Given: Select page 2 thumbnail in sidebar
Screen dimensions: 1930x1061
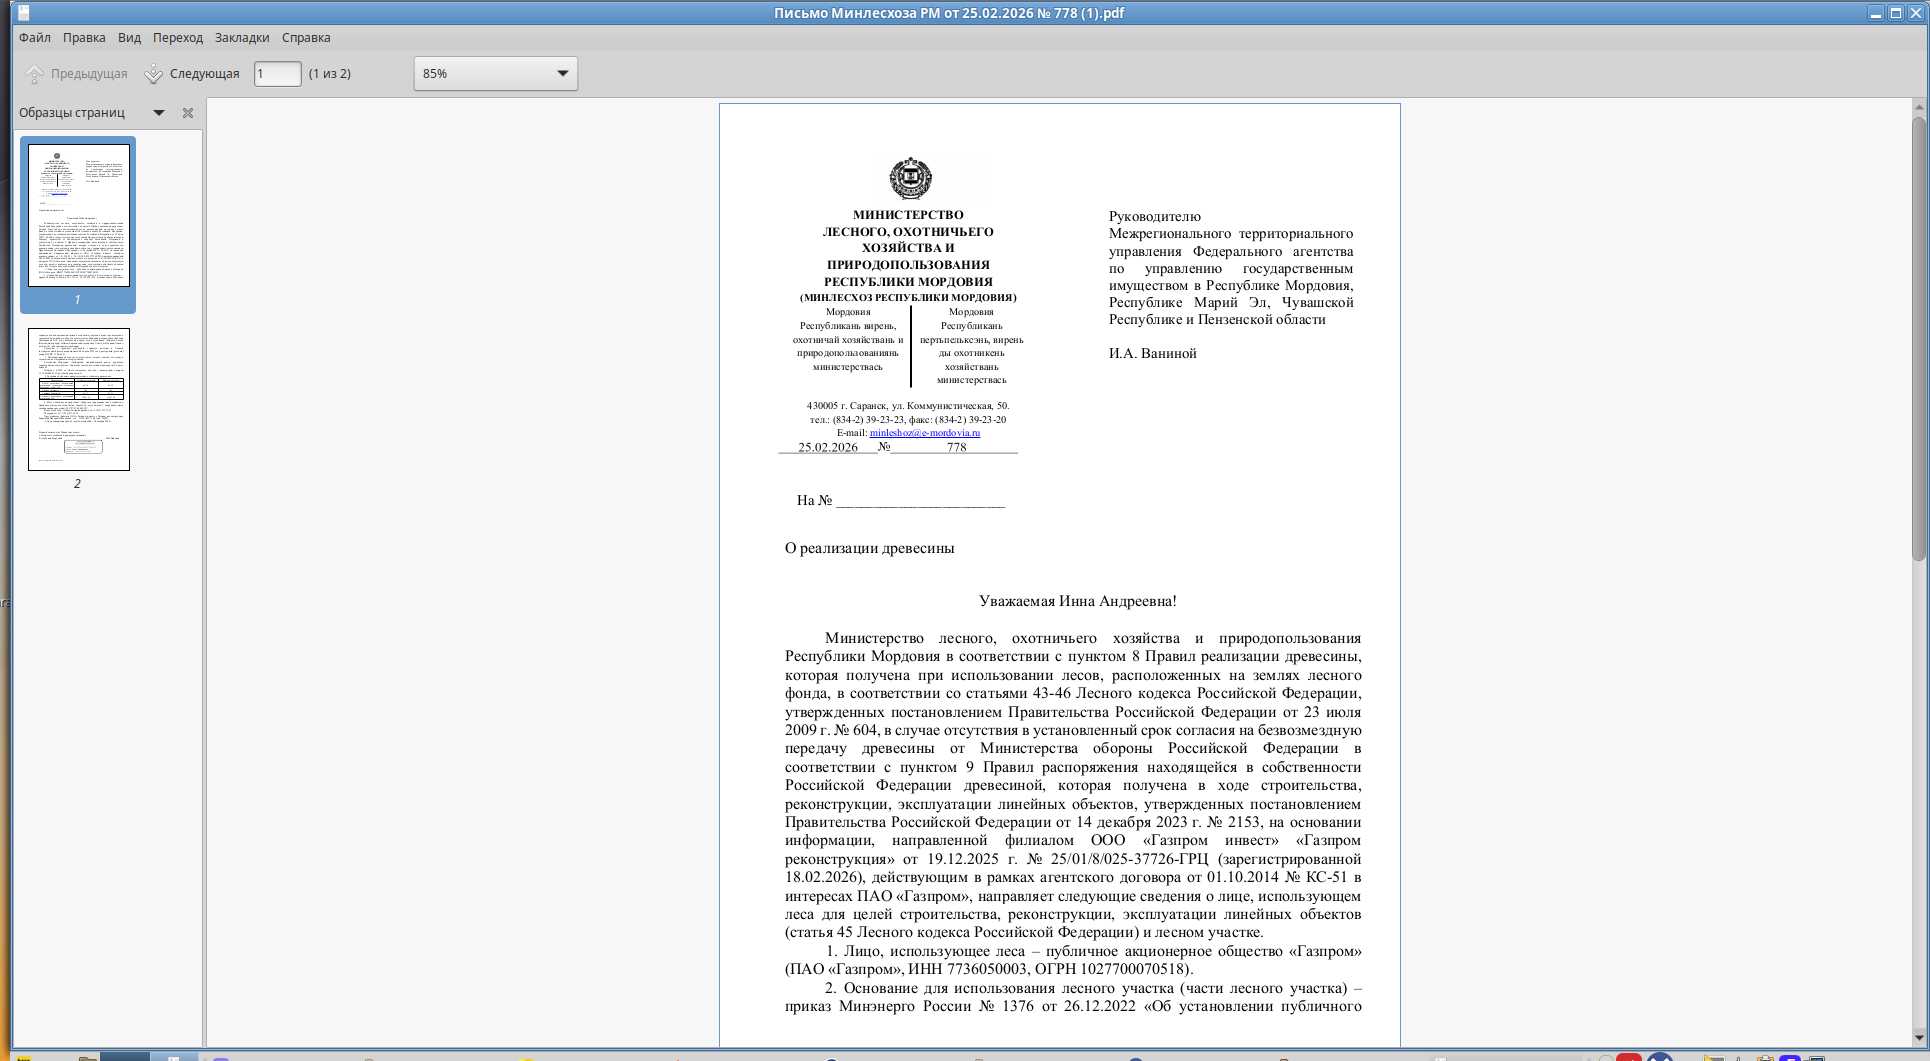Looking at the screenshot, I should coord(79,399).
